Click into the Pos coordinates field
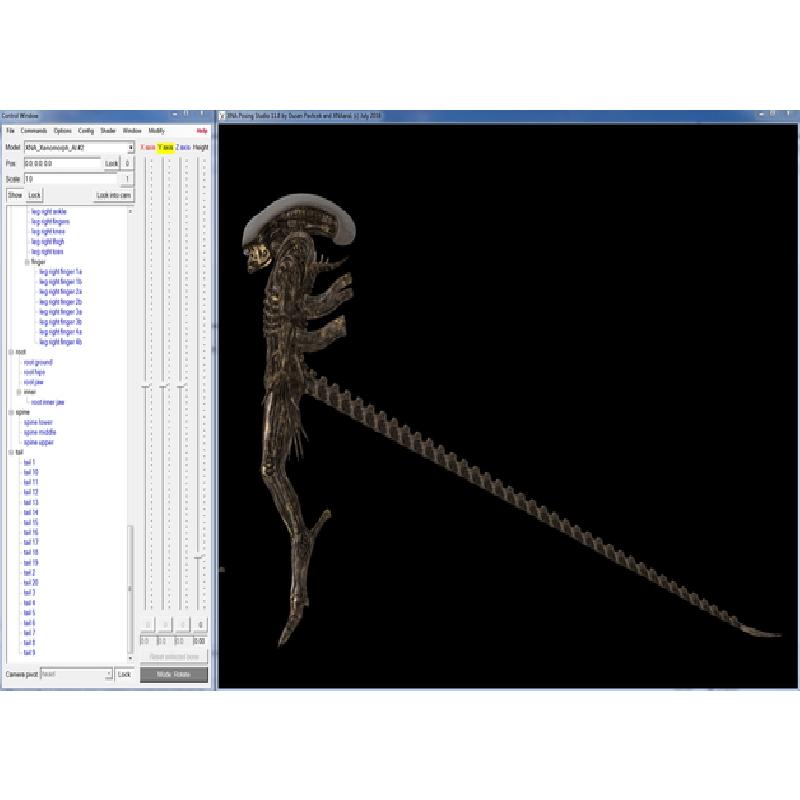This screenshot has height=800, width=800. coord(62,164)
